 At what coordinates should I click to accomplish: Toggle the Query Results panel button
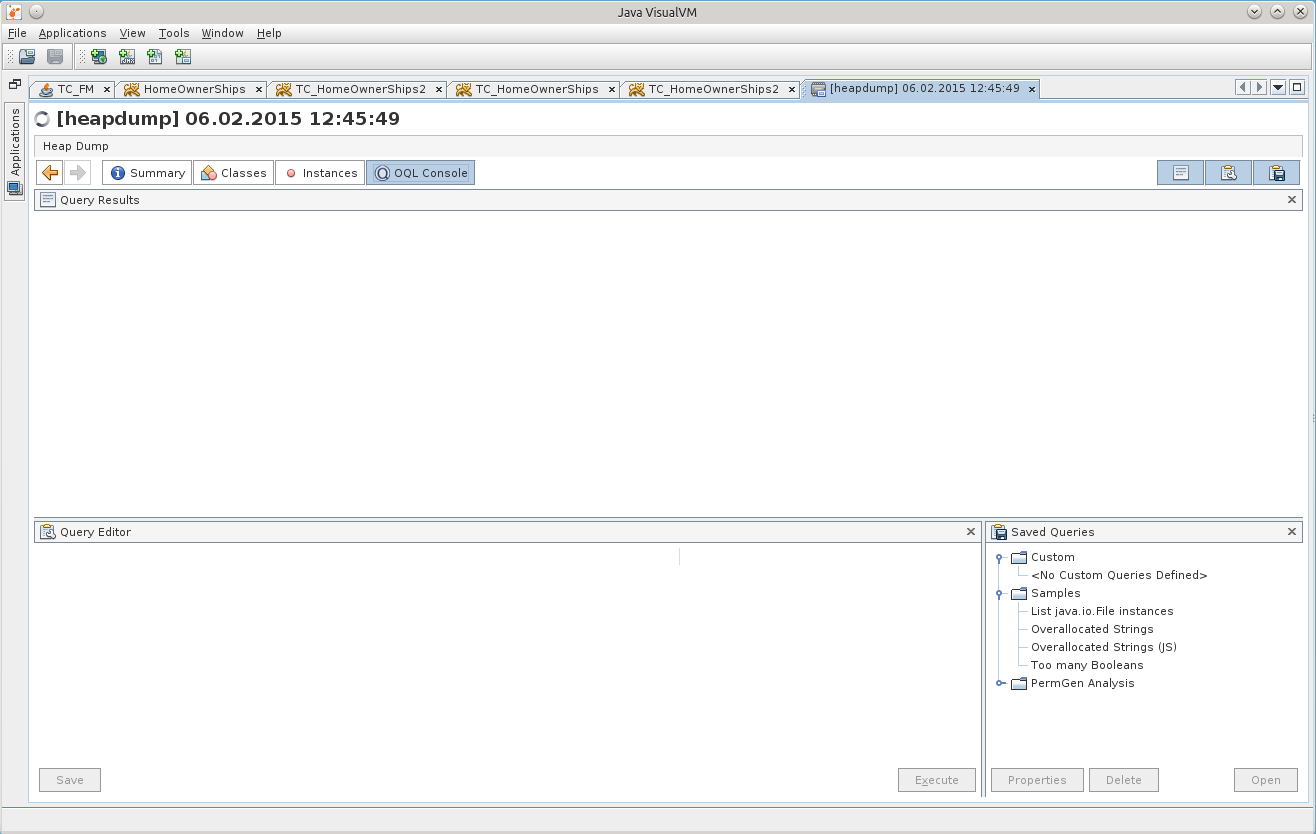coord(1180,173)
